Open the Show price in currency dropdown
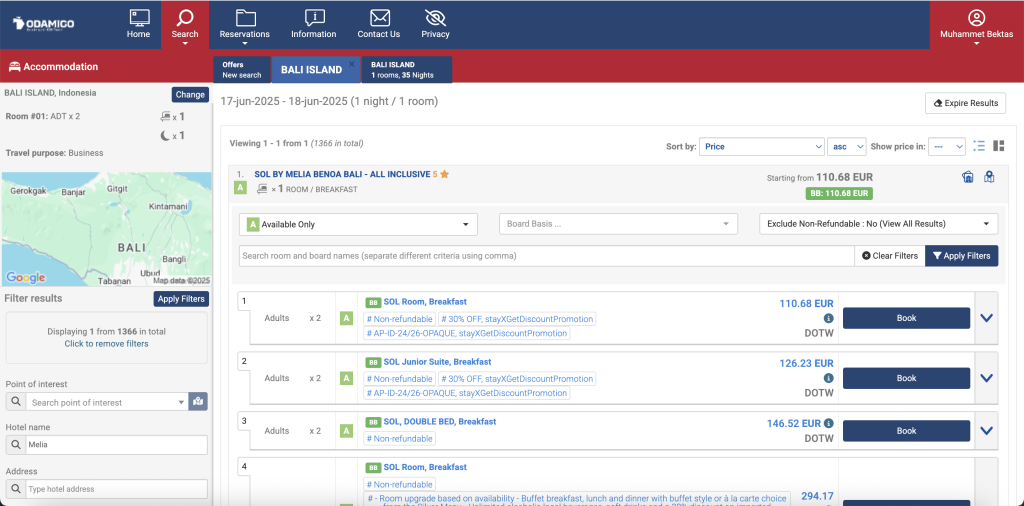Viewport: 1024px width, 506px height. click(x=946, y=146)
